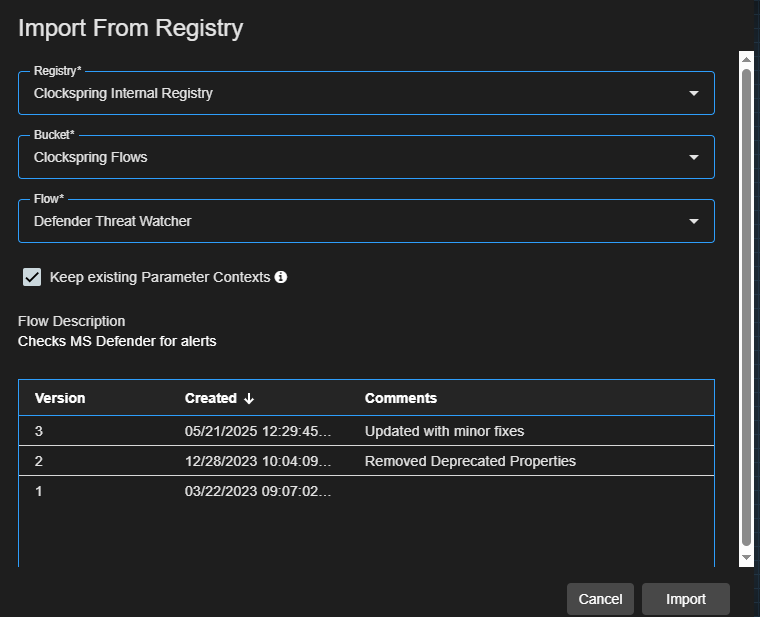Open the Registry dropdown showing Clockspring Internal Registry

click(x=366, y=93)
